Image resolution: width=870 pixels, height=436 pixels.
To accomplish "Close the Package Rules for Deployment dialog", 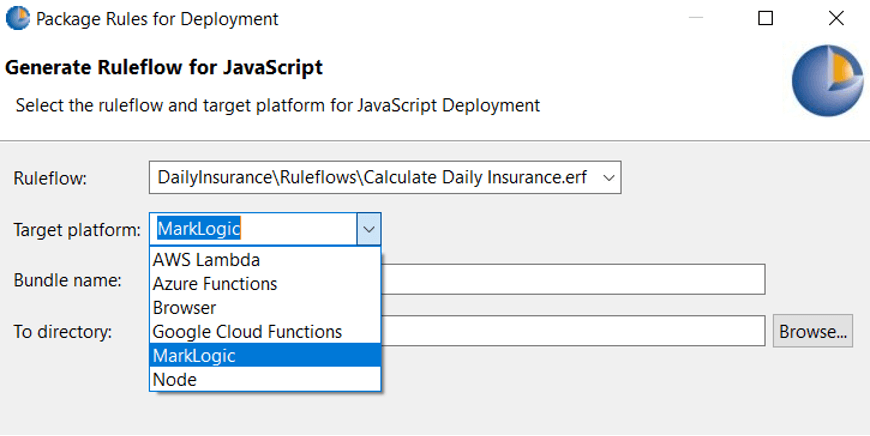I will pos(836,19).
